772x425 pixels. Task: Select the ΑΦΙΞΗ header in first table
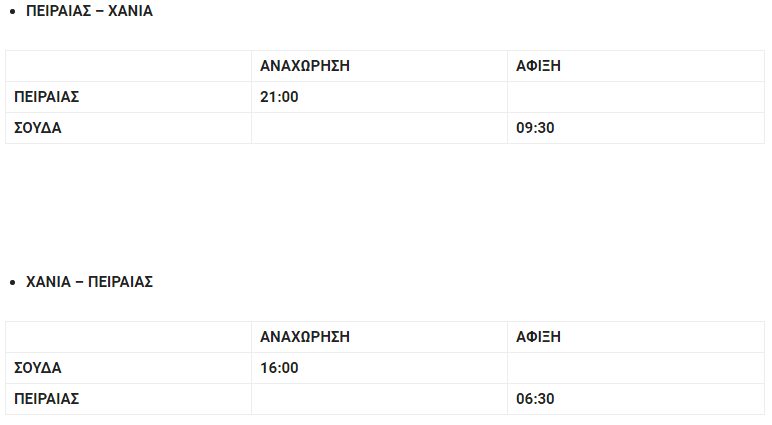[538, 66]
